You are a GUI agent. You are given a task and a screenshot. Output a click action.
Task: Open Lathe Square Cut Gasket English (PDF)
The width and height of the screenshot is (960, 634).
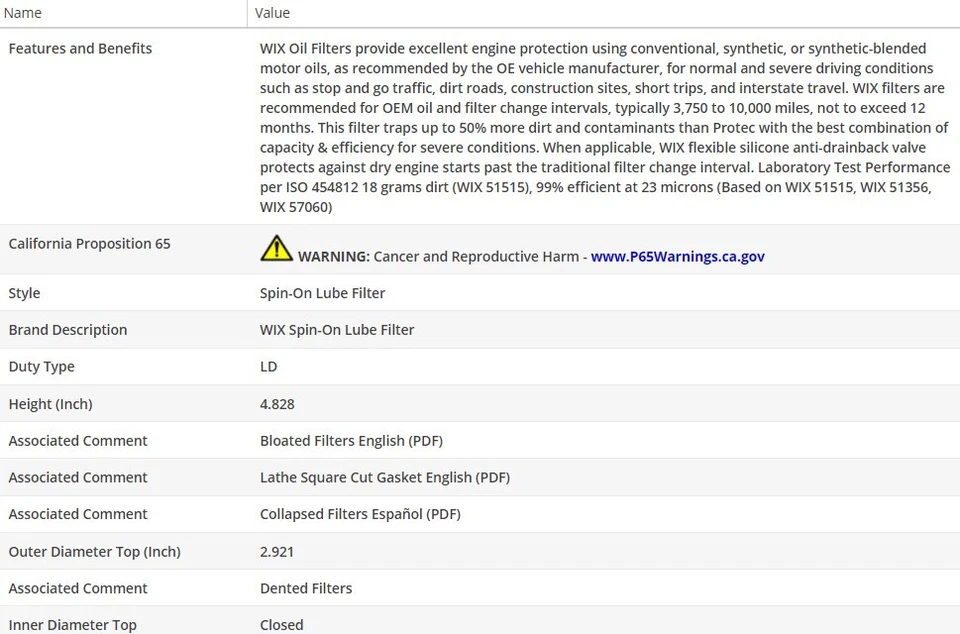pos(384,478)
